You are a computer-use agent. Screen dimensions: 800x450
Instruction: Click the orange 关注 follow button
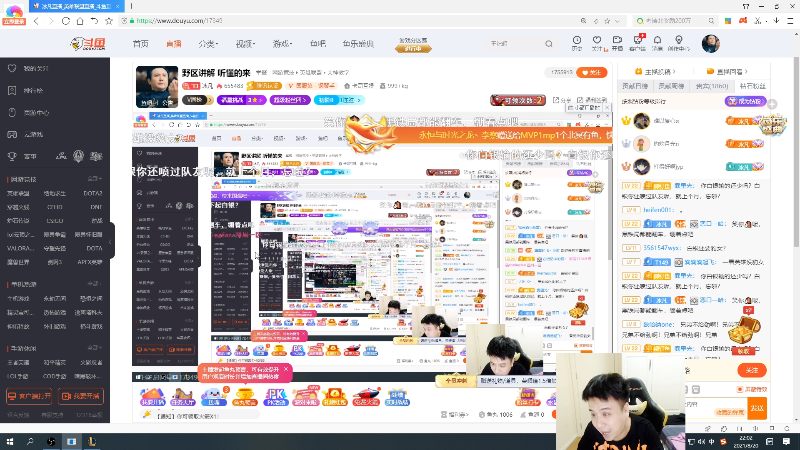pos(592,72)
